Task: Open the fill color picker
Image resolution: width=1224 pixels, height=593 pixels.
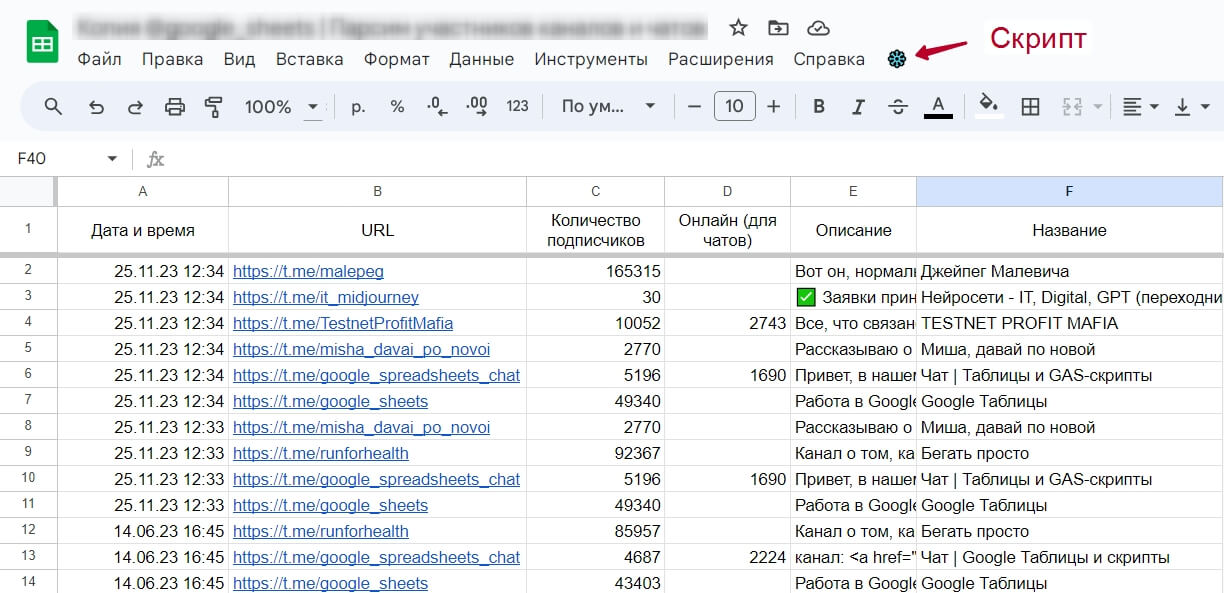Action: pos(989,106)
